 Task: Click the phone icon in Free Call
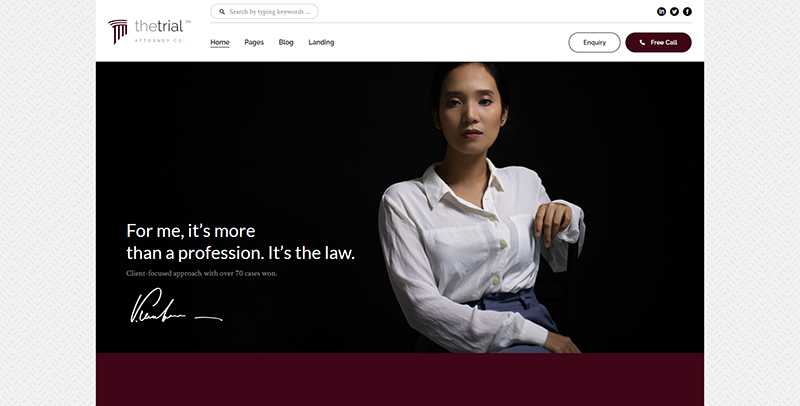[642, 43]
